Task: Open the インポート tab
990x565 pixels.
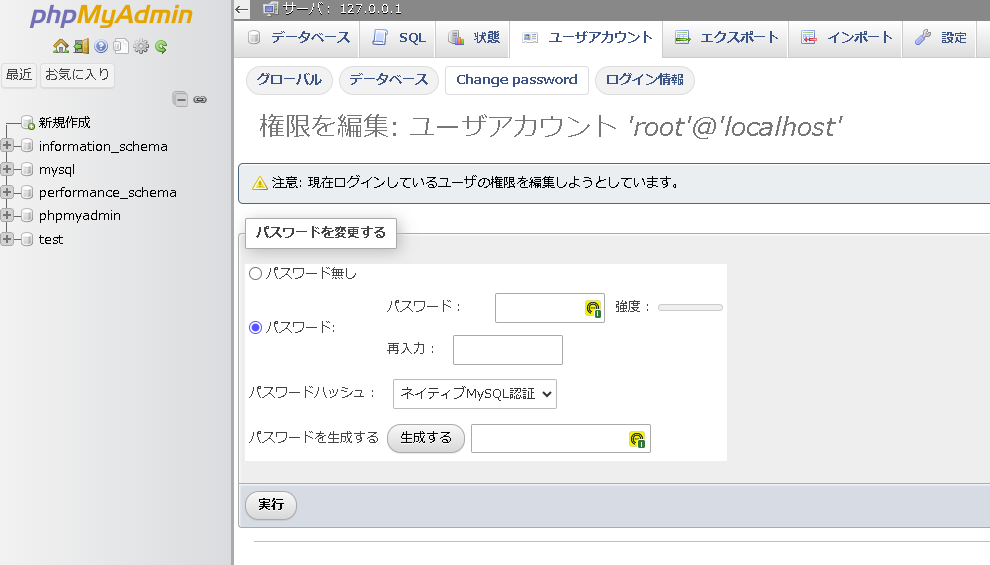Action: click(847, 38)
